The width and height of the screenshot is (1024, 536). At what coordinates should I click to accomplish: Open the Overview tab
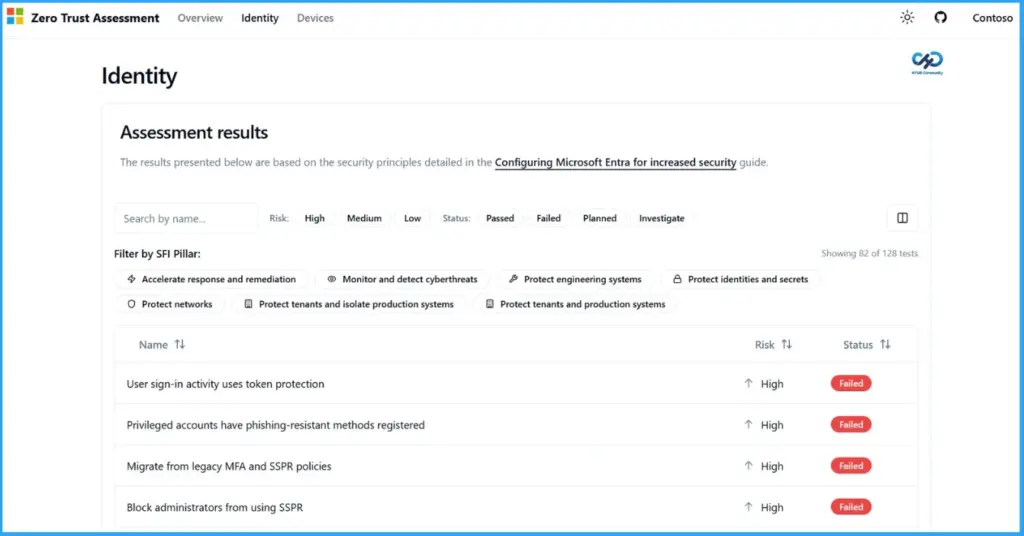click(200, 18)
